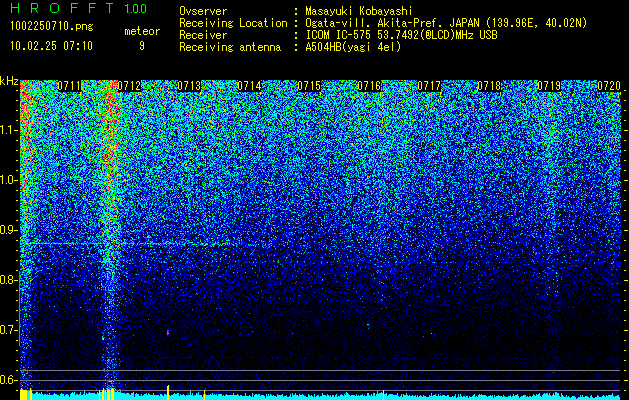
Task: Click the meteor count label
Action: (x=142, y=31)
